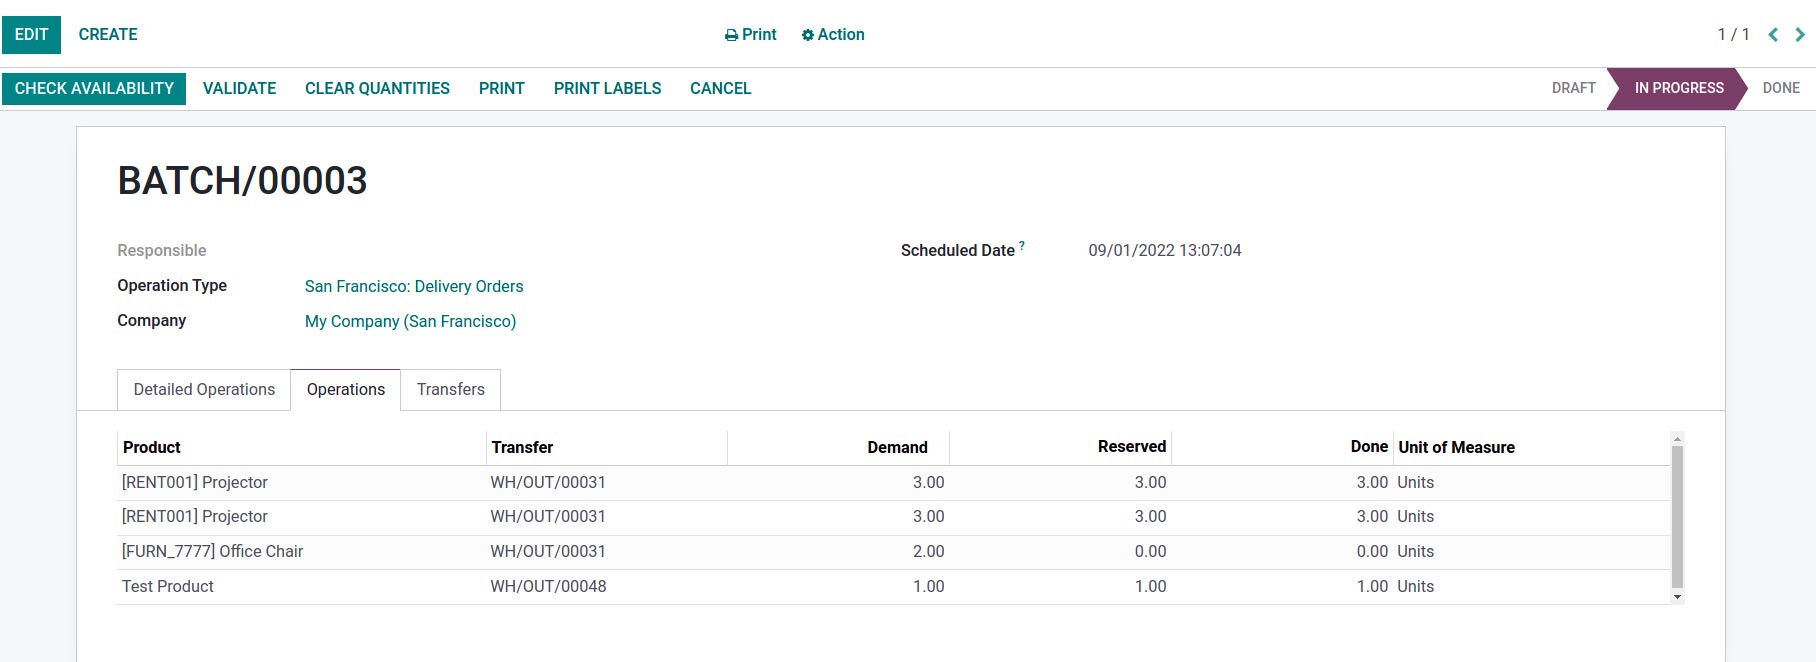Screen dimensions: 1816x662
Task: Select the IN PROGRESS status stage
Action: coord(1679,88)
